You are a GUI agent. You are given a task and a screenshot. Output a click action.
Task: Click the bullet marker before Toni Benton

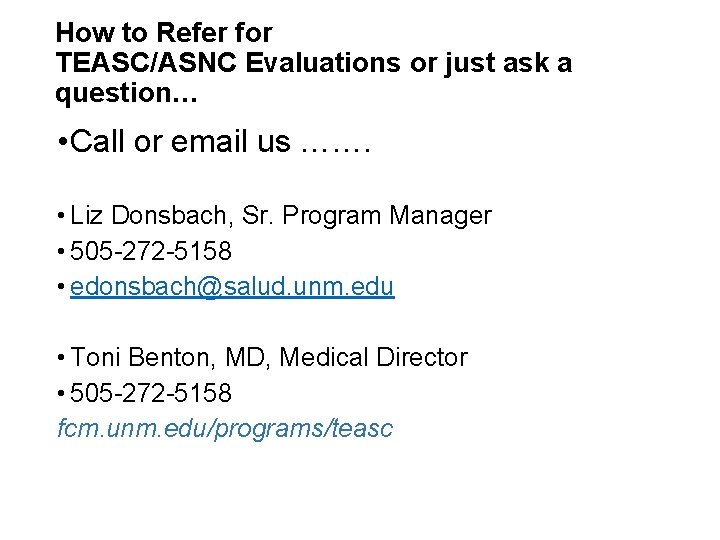(x=61, y=358)
